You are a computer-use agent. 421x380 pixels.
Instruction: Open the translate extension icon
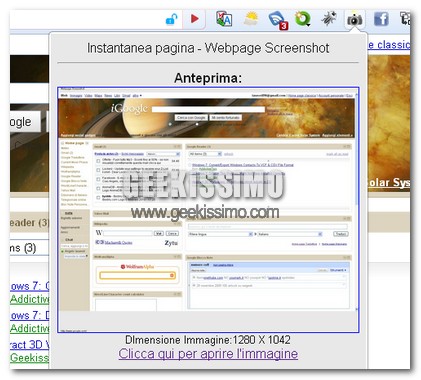[224, 19]
